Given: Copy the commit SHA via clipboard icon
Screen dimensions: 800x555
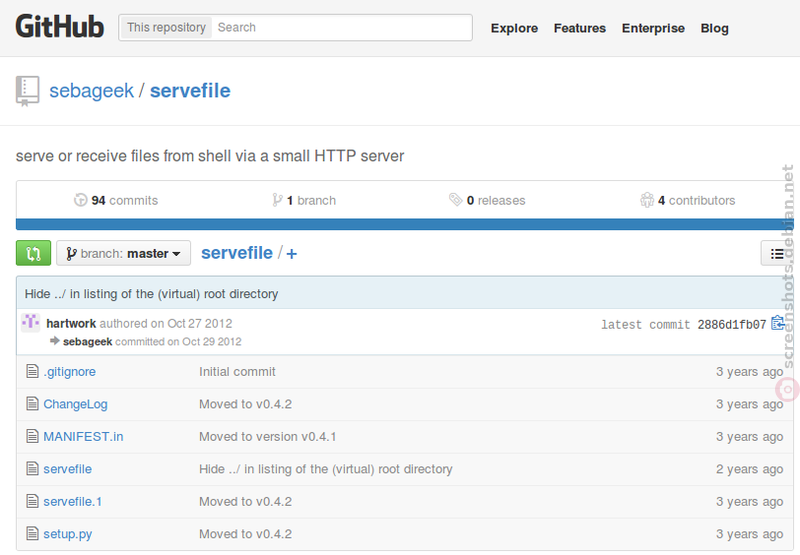Looking at the screenshot, I should tap(778, 323).
